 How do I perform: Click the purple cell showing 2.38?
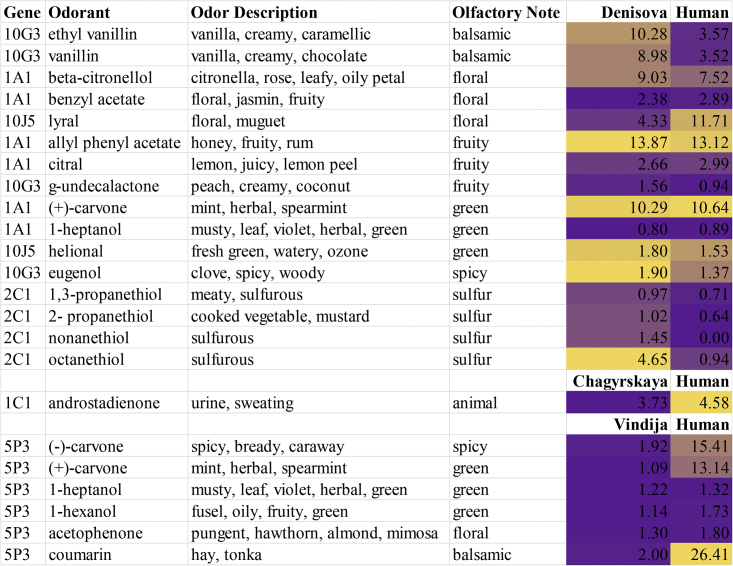(619, 99)
